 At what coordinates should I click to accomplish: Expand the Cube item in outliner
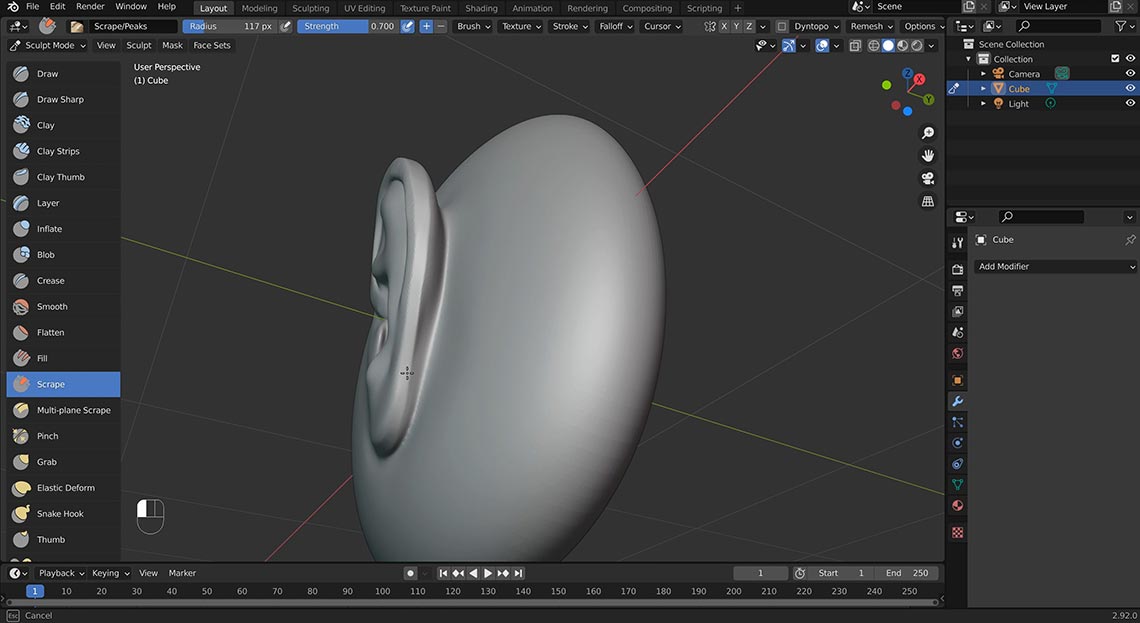click(x=984, y=89)
